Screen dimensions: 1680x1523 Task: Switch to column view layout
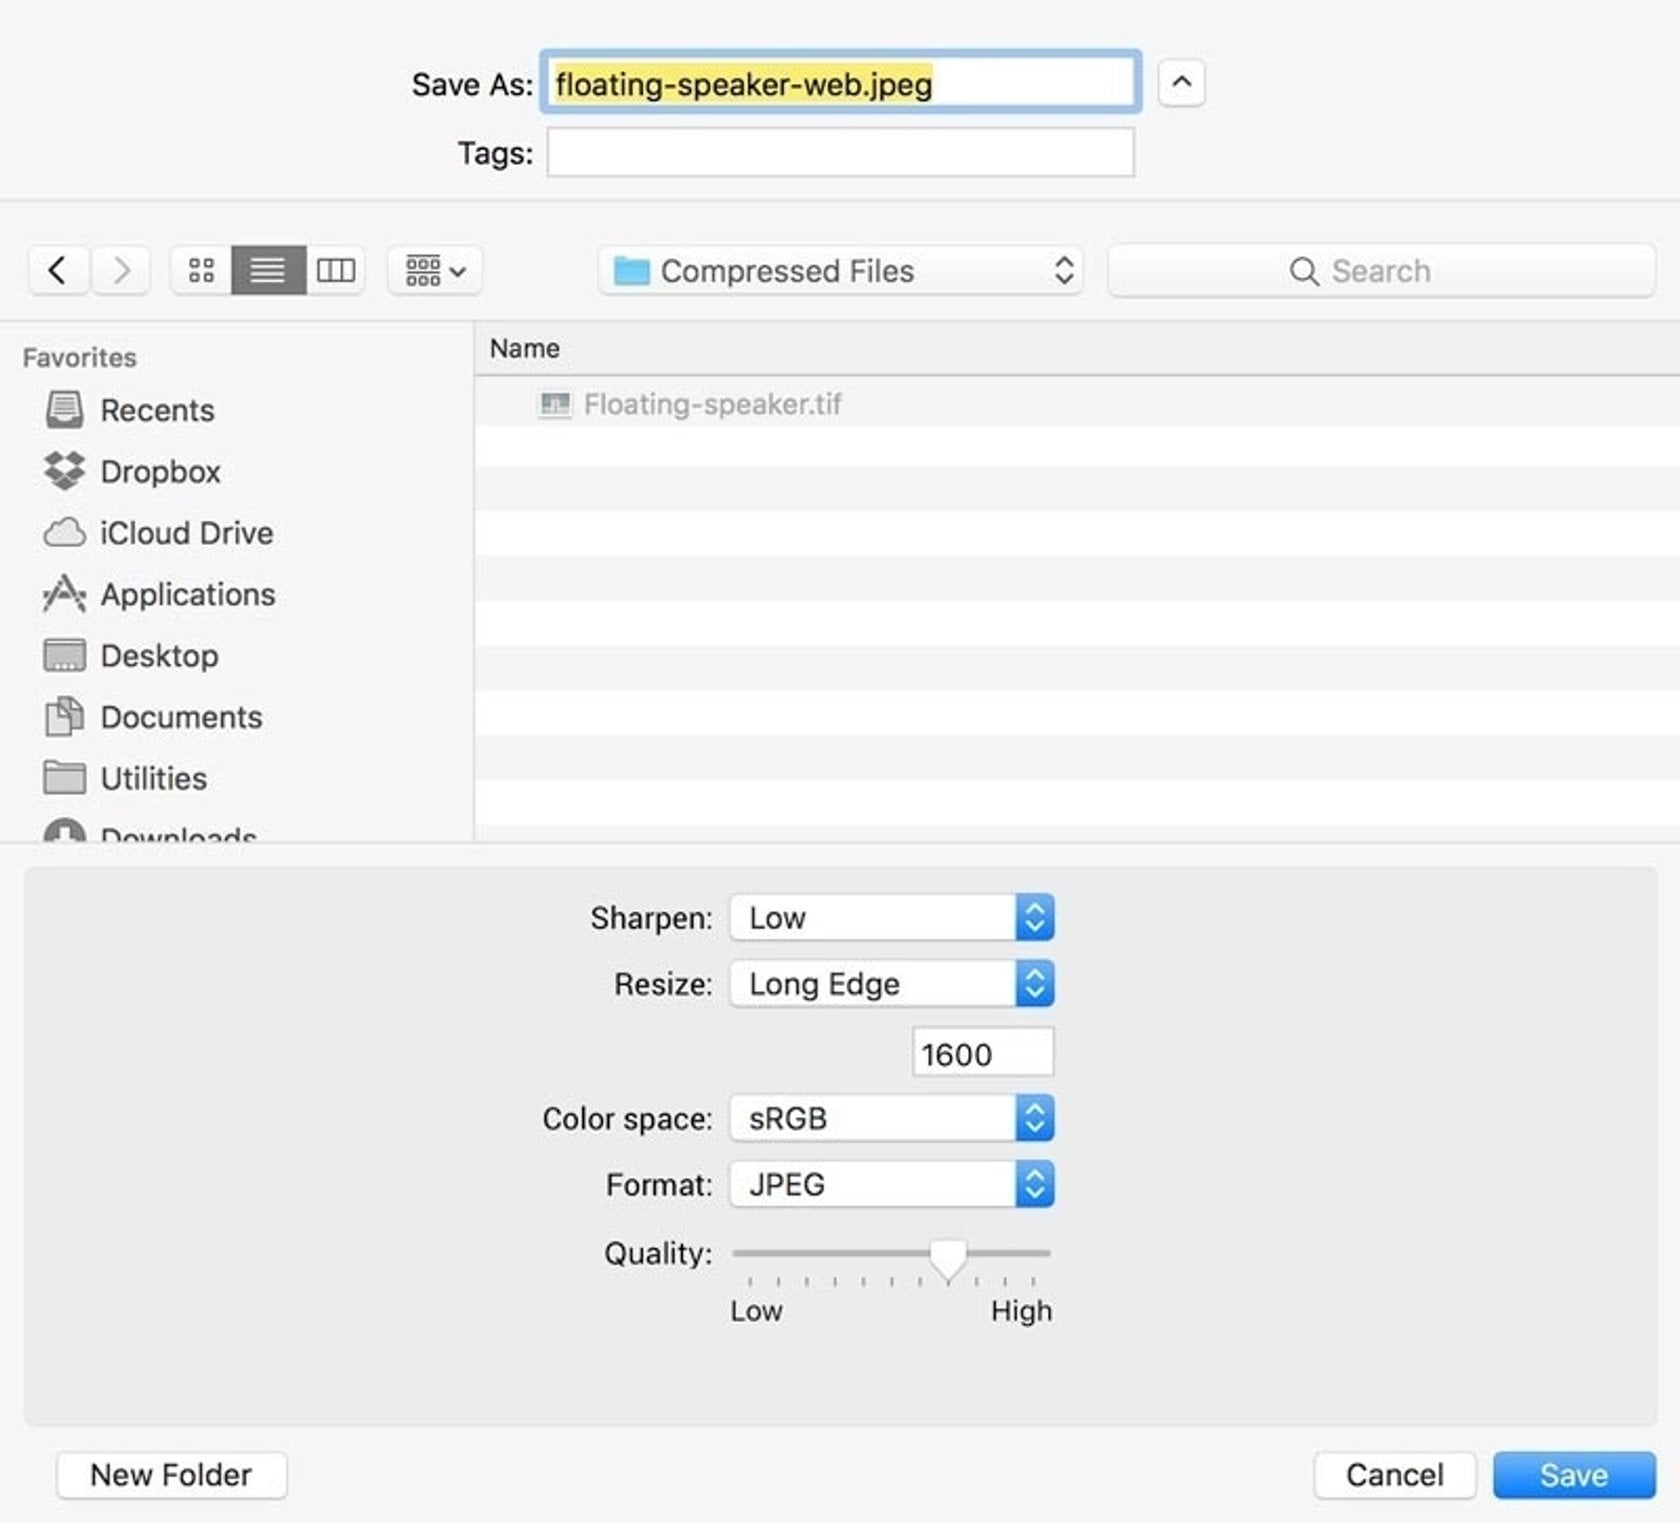click(335, 269)
